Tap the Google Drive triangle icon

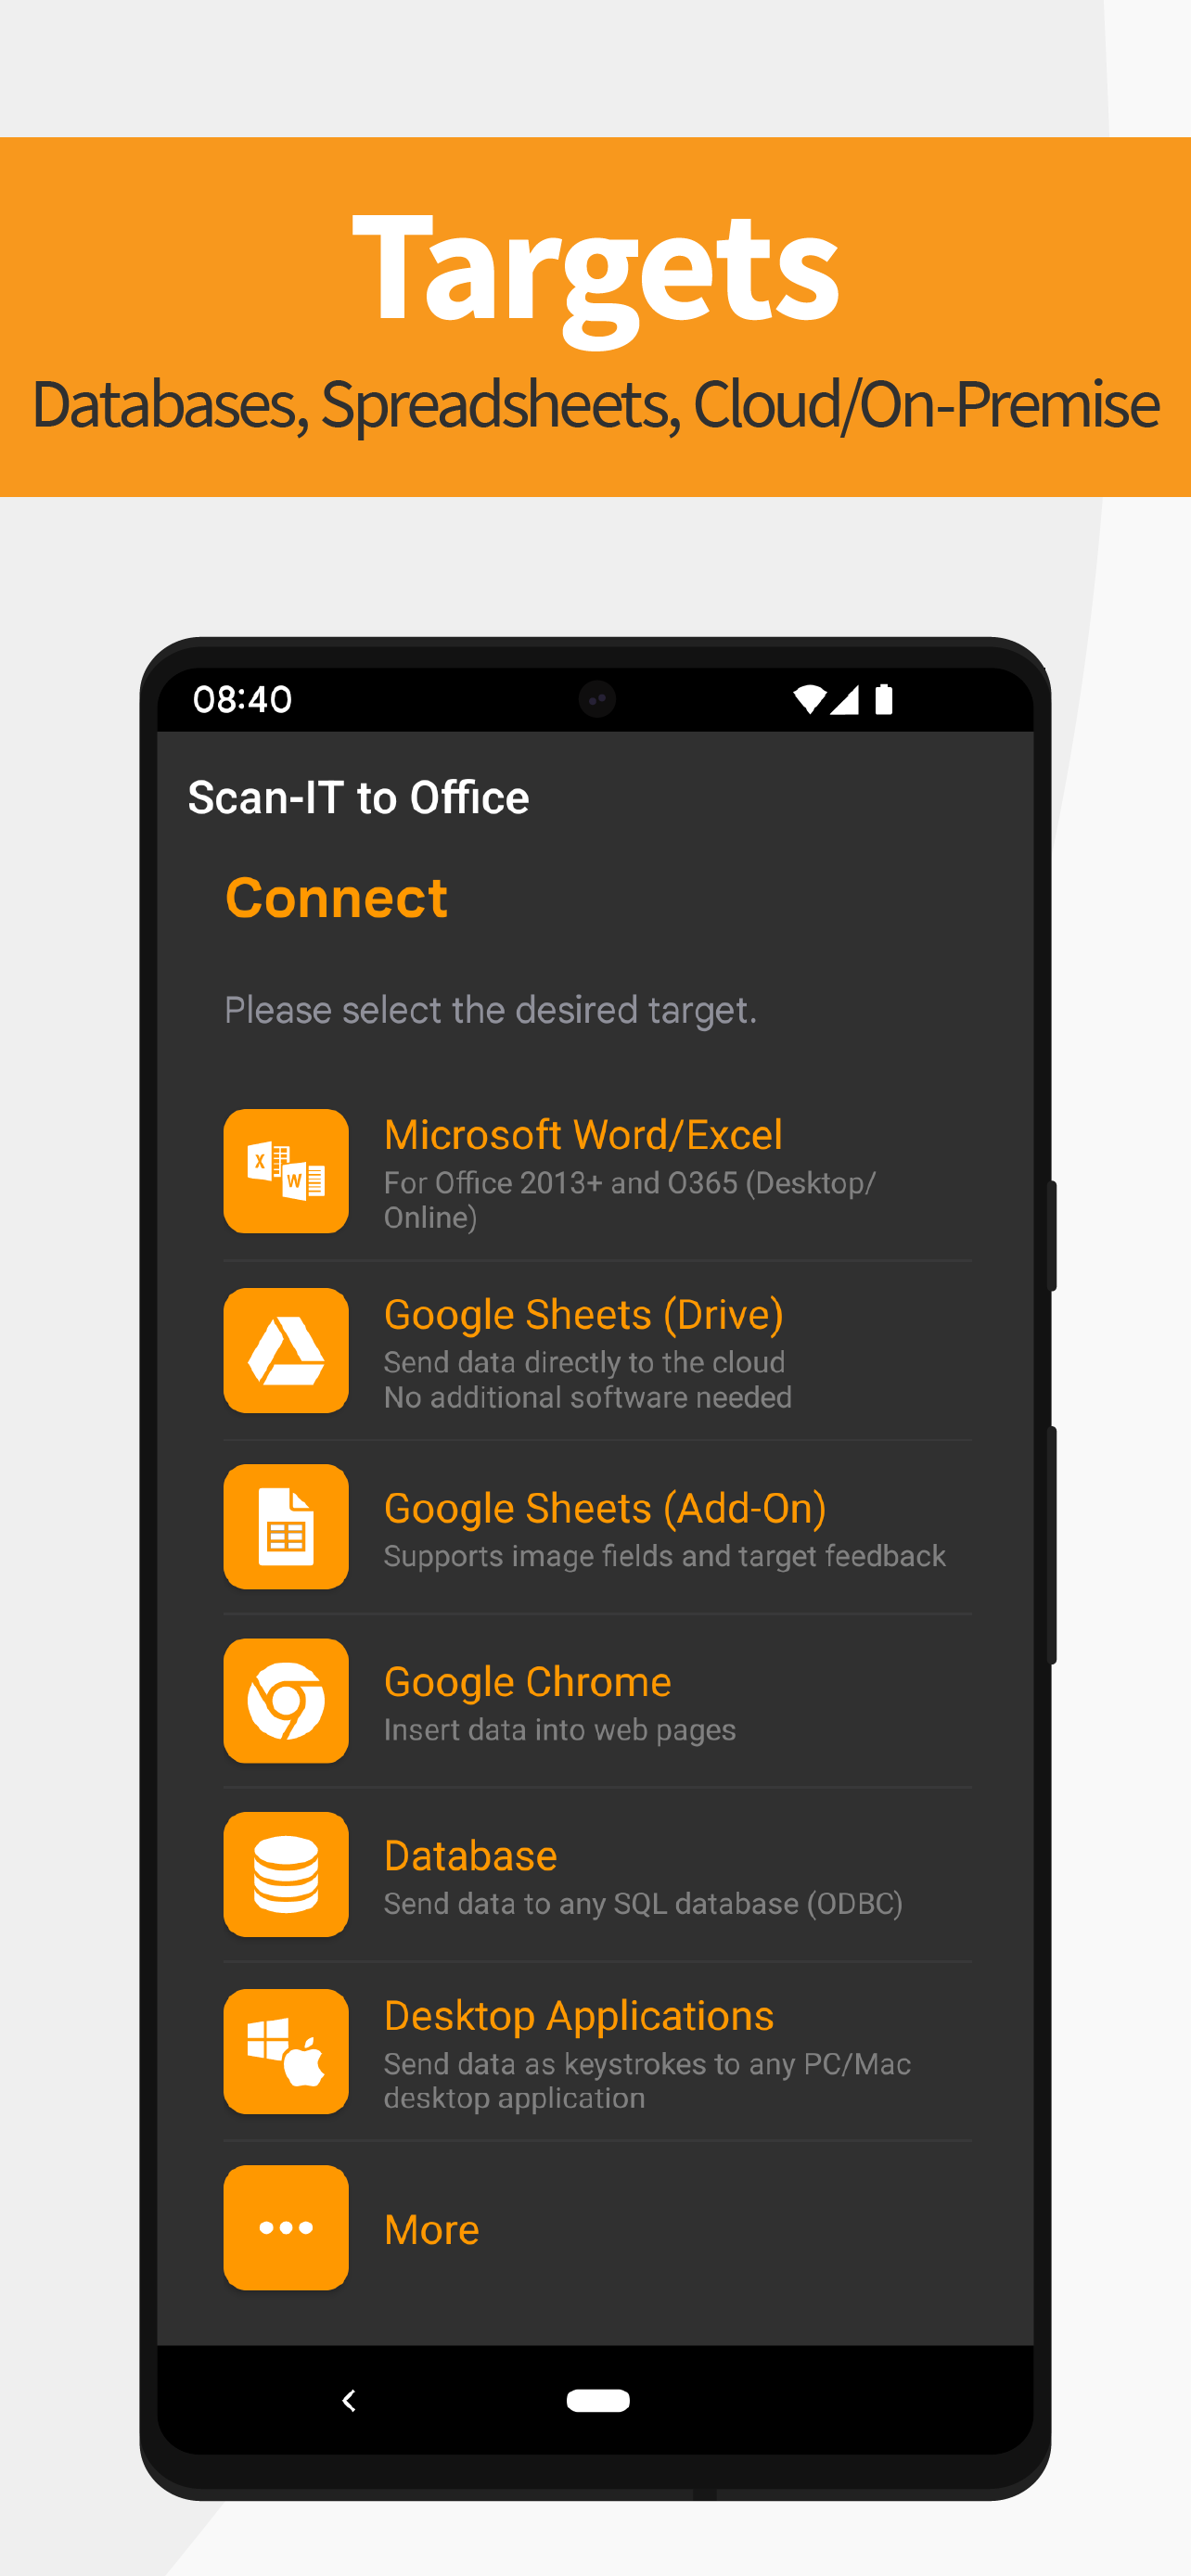(286, 1350)
